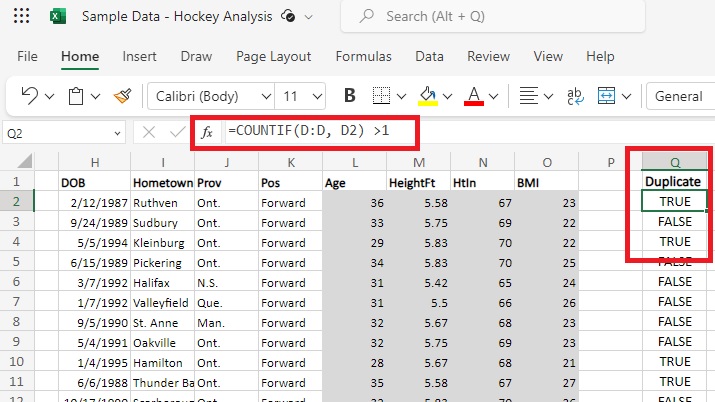Expand the Undo history dropdown
Image resolution: width=715 pixels, height=402 pixels.
(49, 97)
